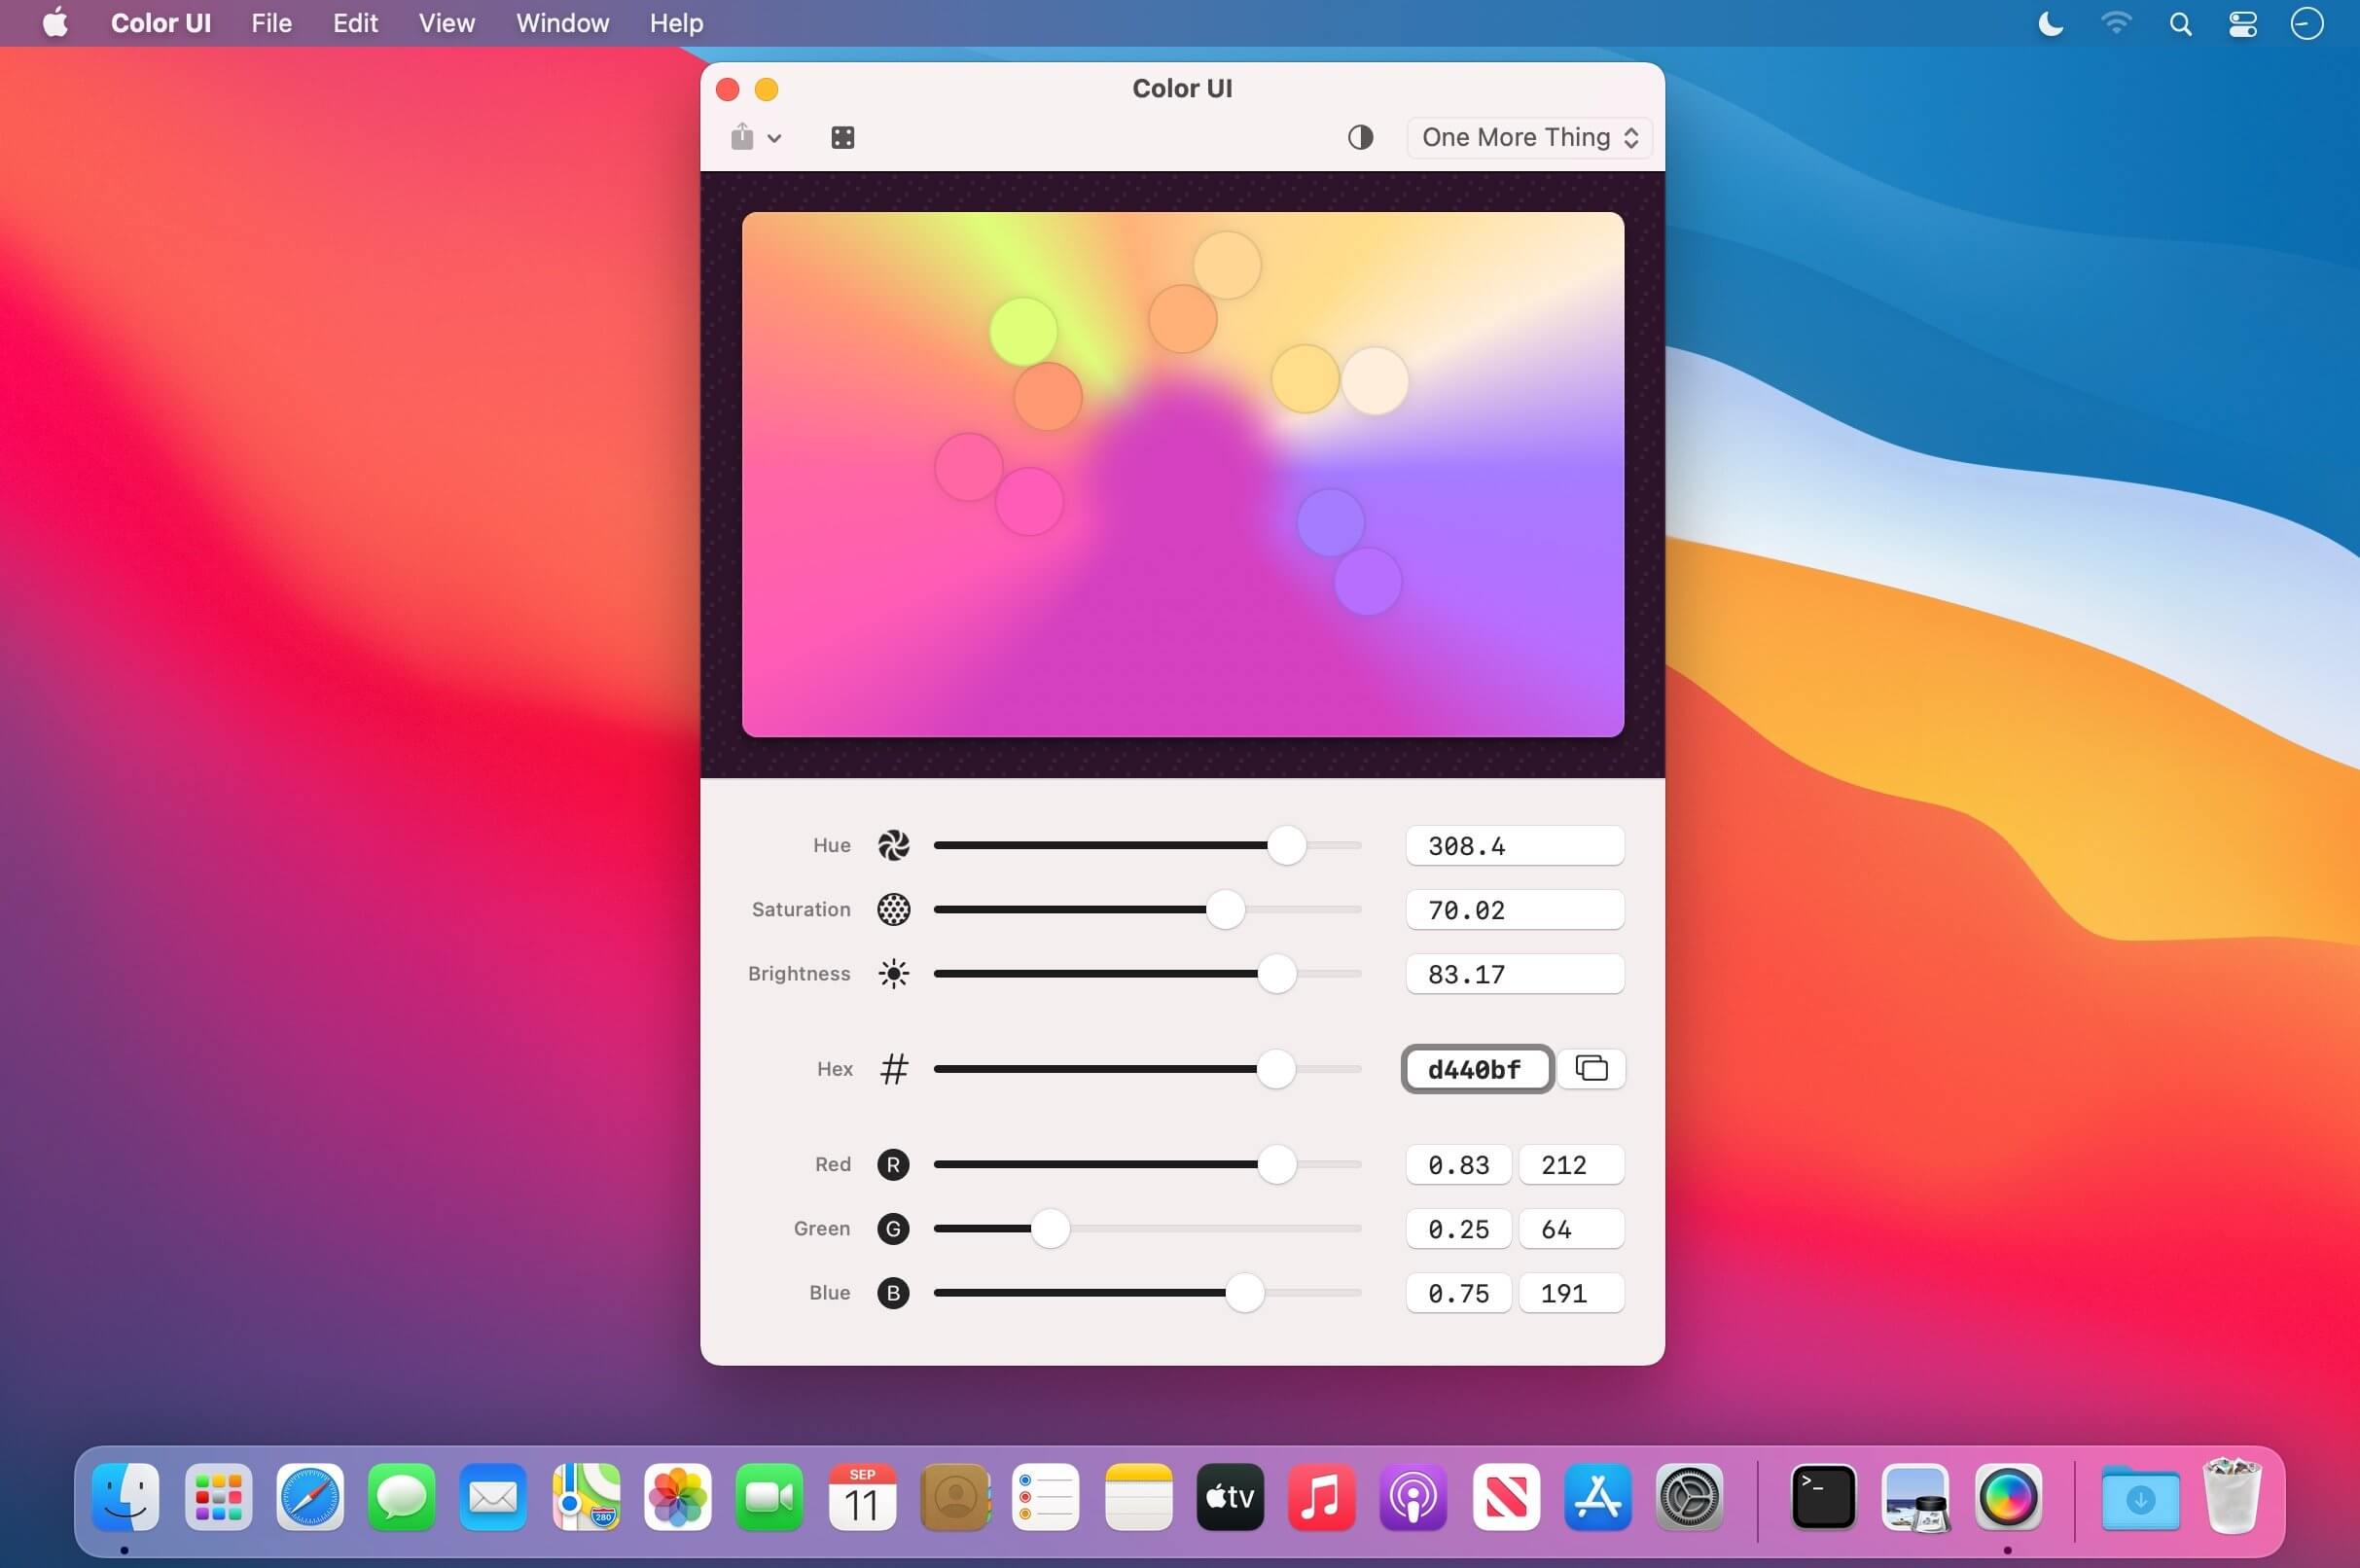This screenshot has width=2360, height=1568.
Task: Click the Hue value field 308.4
Action: tap(1514, 846)
